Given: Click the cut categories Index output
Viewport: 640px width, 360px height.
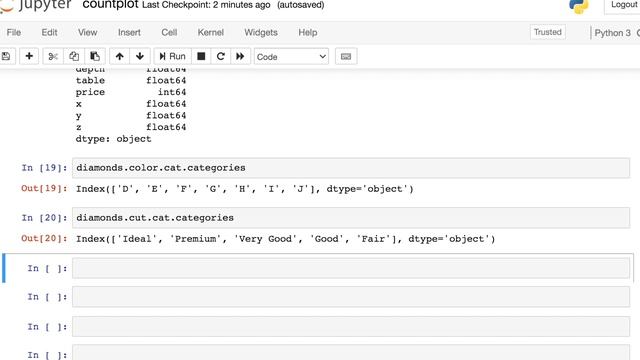Looking at the screenshot, I should pos(286,239).
